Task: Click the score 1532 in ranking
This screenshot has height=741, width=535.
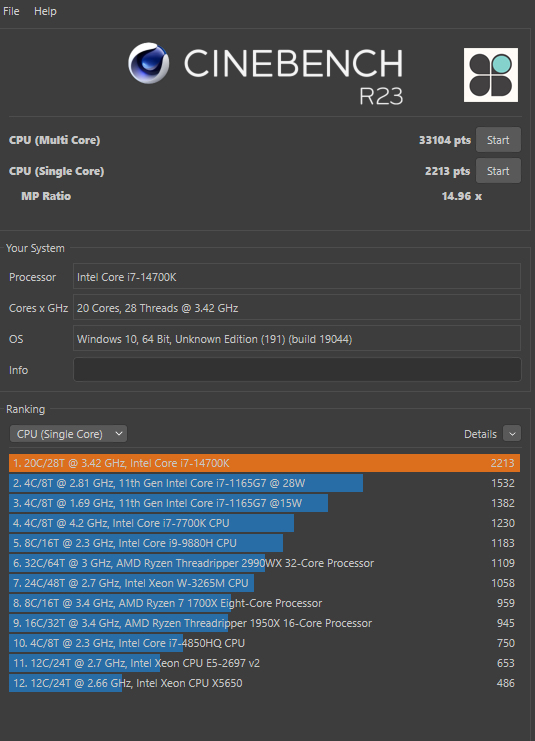Action: (x=502, y=483)
